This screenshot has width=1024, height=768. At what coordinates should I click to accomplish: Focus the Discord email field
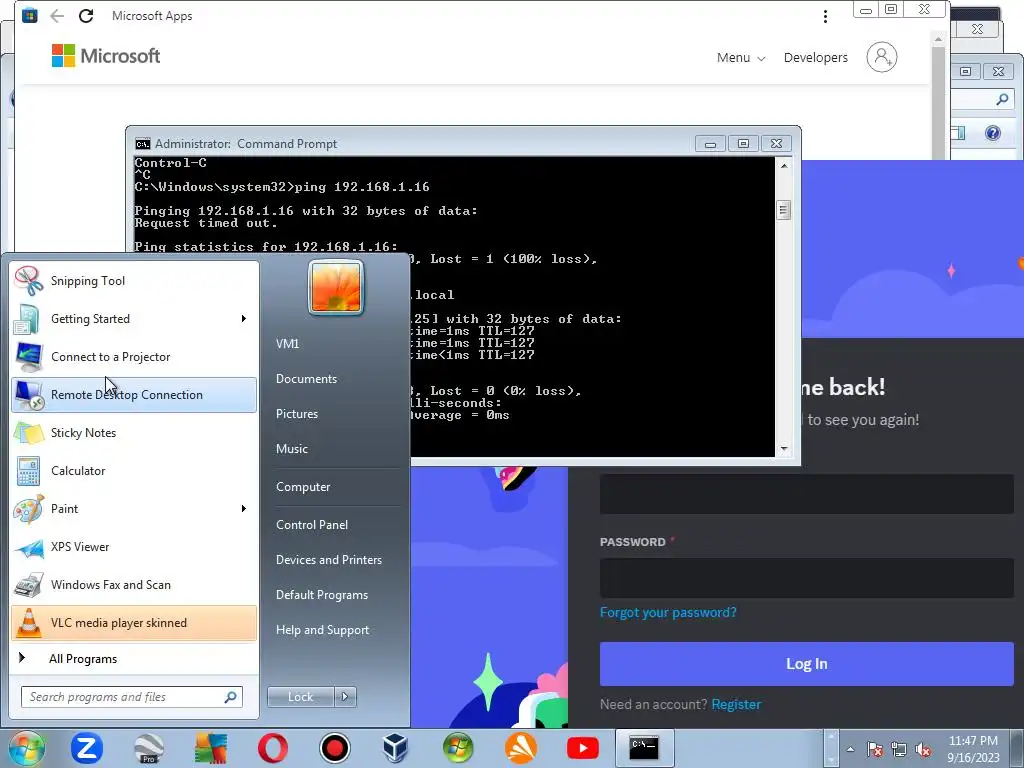(x=807, y=494)
